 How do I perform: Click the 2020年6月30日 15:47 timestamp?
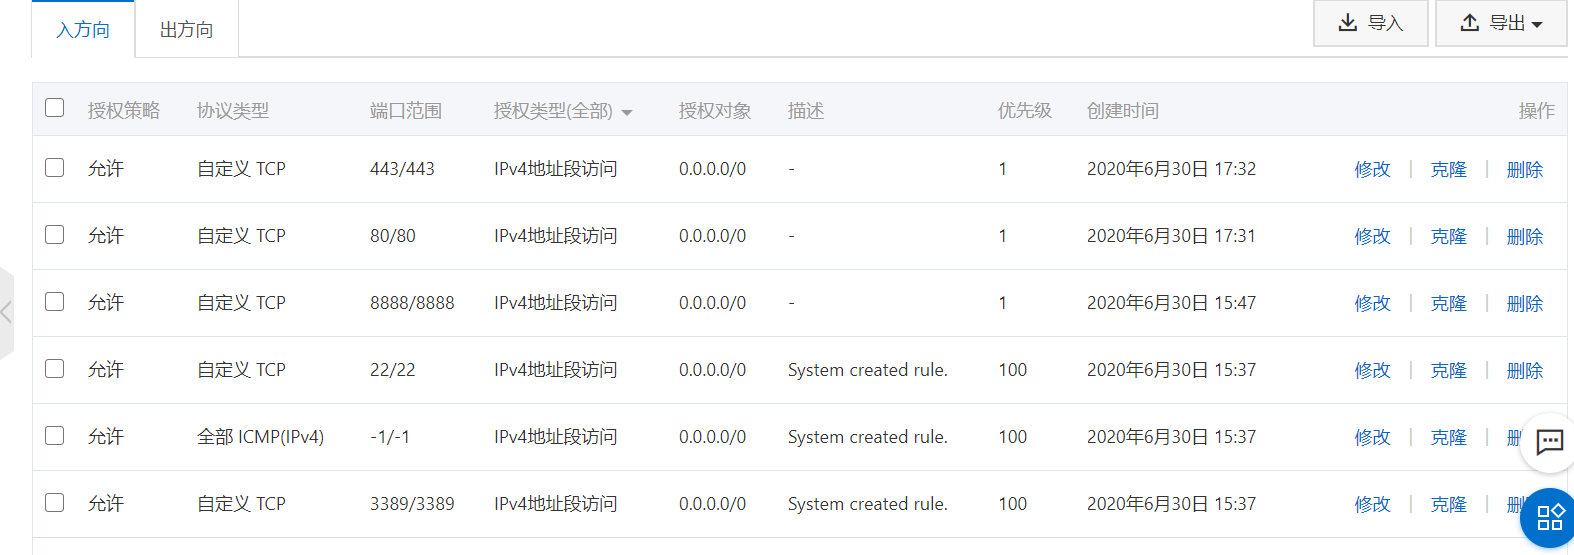click(1171, 303)
